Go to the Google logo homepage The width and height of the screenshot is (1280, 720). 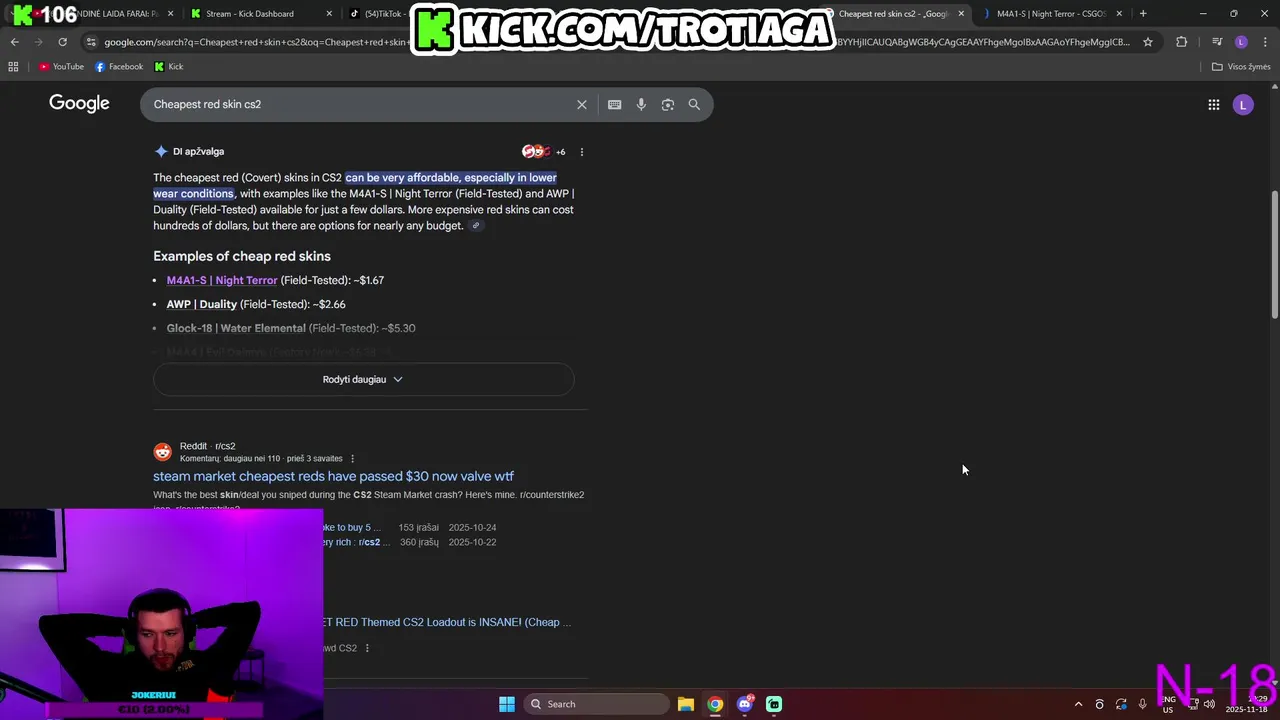click(x=79, y=104)
